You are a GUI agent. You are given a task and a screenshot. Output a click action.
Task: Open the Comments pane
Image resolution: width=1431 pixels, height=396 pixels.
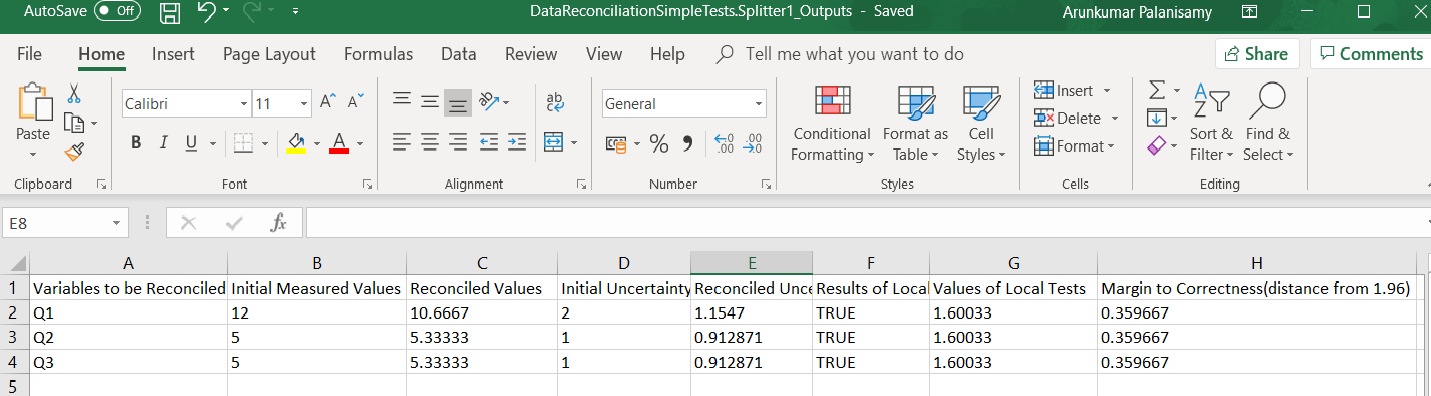pos(1370,54)
